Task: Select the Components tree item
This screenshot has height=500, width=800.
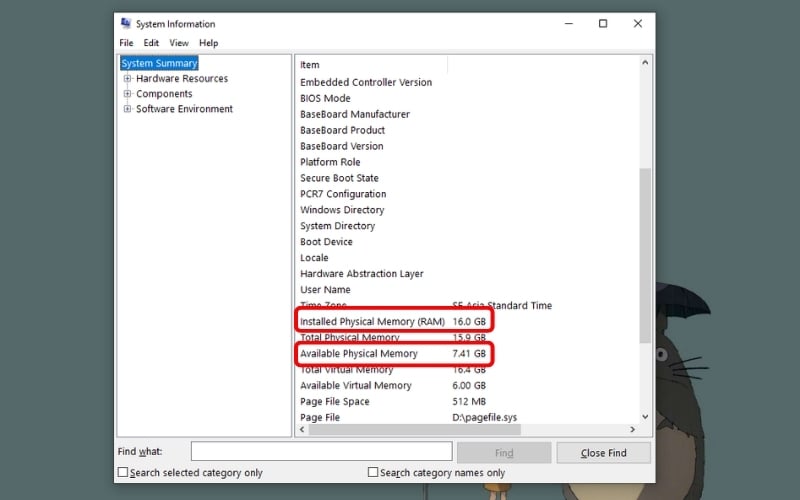Action: coord(164,94)
